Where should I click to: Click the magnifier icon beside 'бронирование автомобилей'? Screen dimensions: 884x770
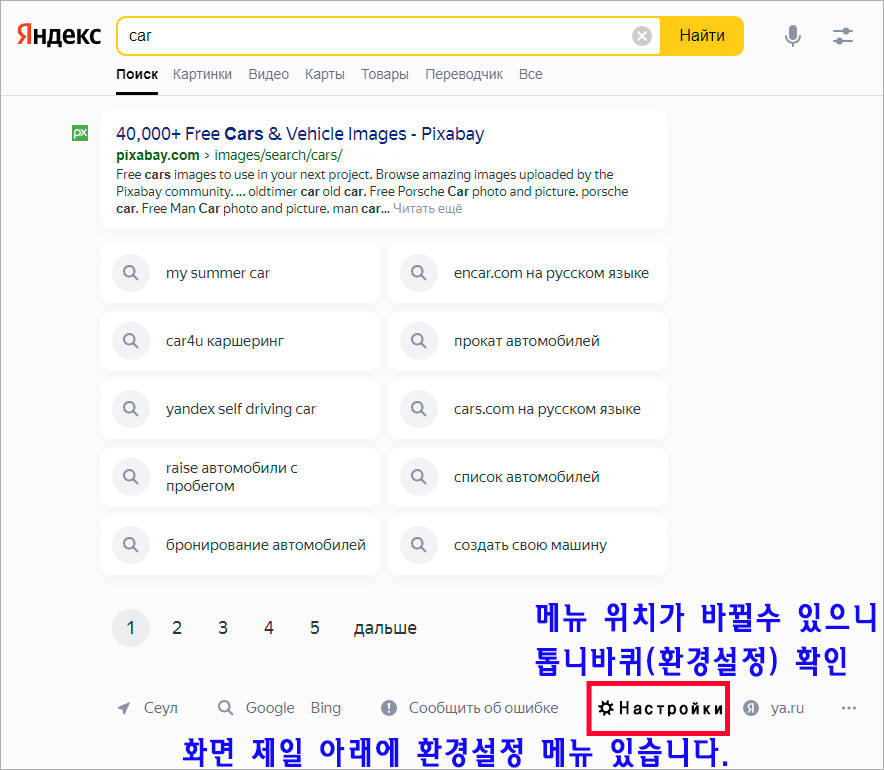point(131,545)
